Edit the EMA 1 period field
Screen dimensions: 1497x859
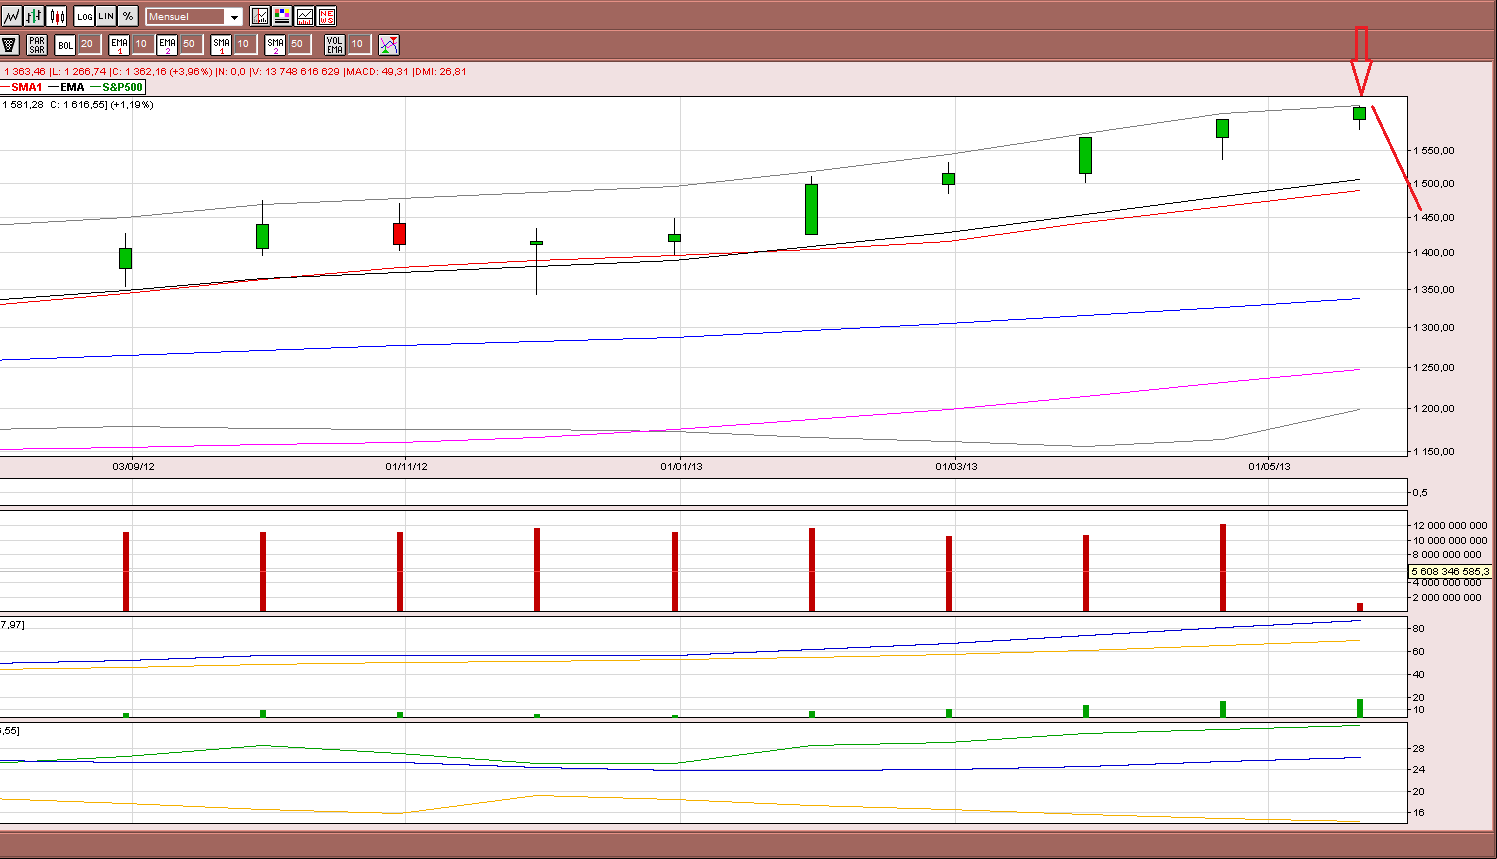point(143,44)
